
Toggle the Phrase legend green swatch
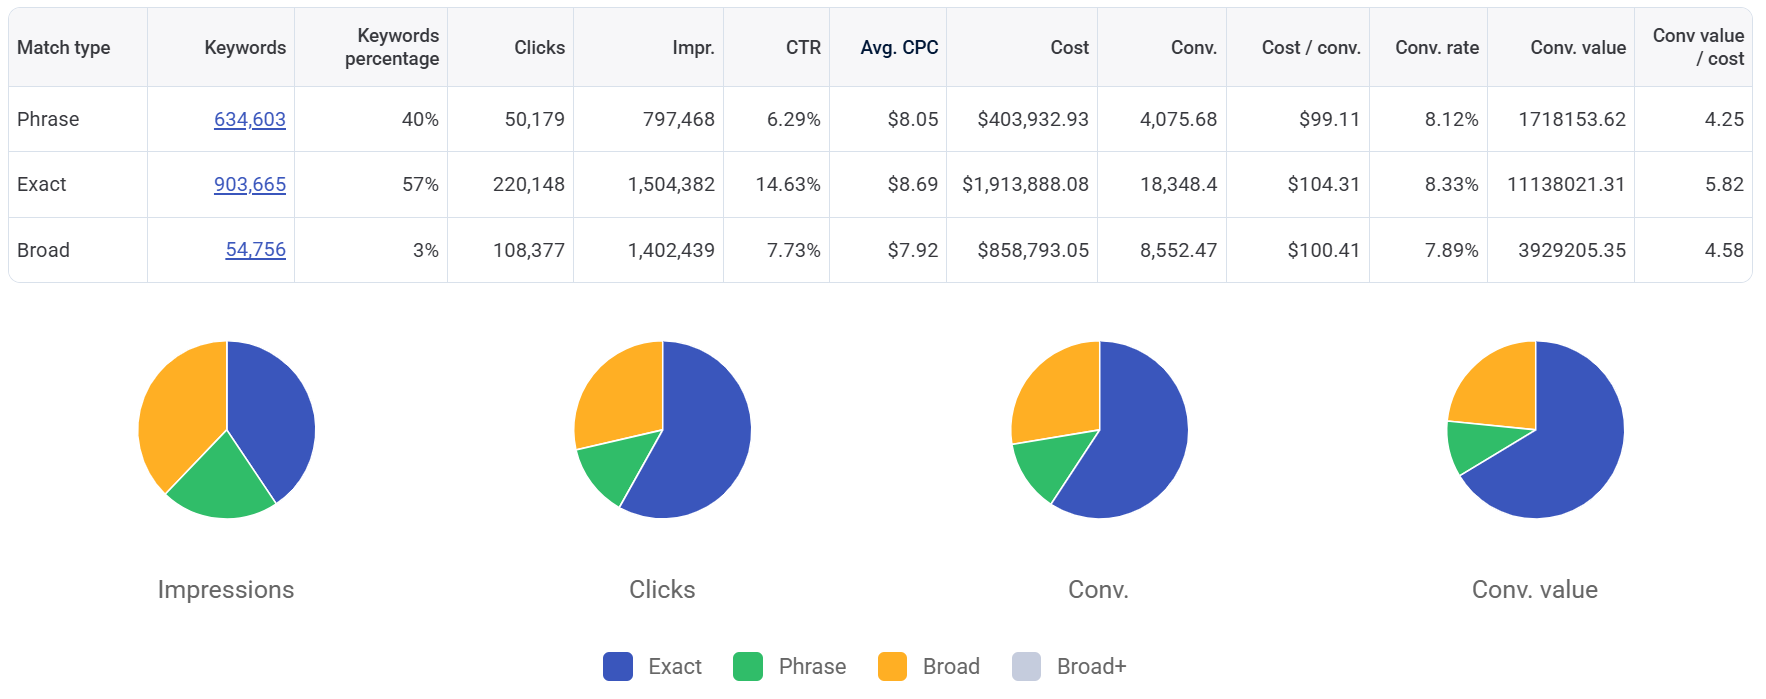(748, 667)
